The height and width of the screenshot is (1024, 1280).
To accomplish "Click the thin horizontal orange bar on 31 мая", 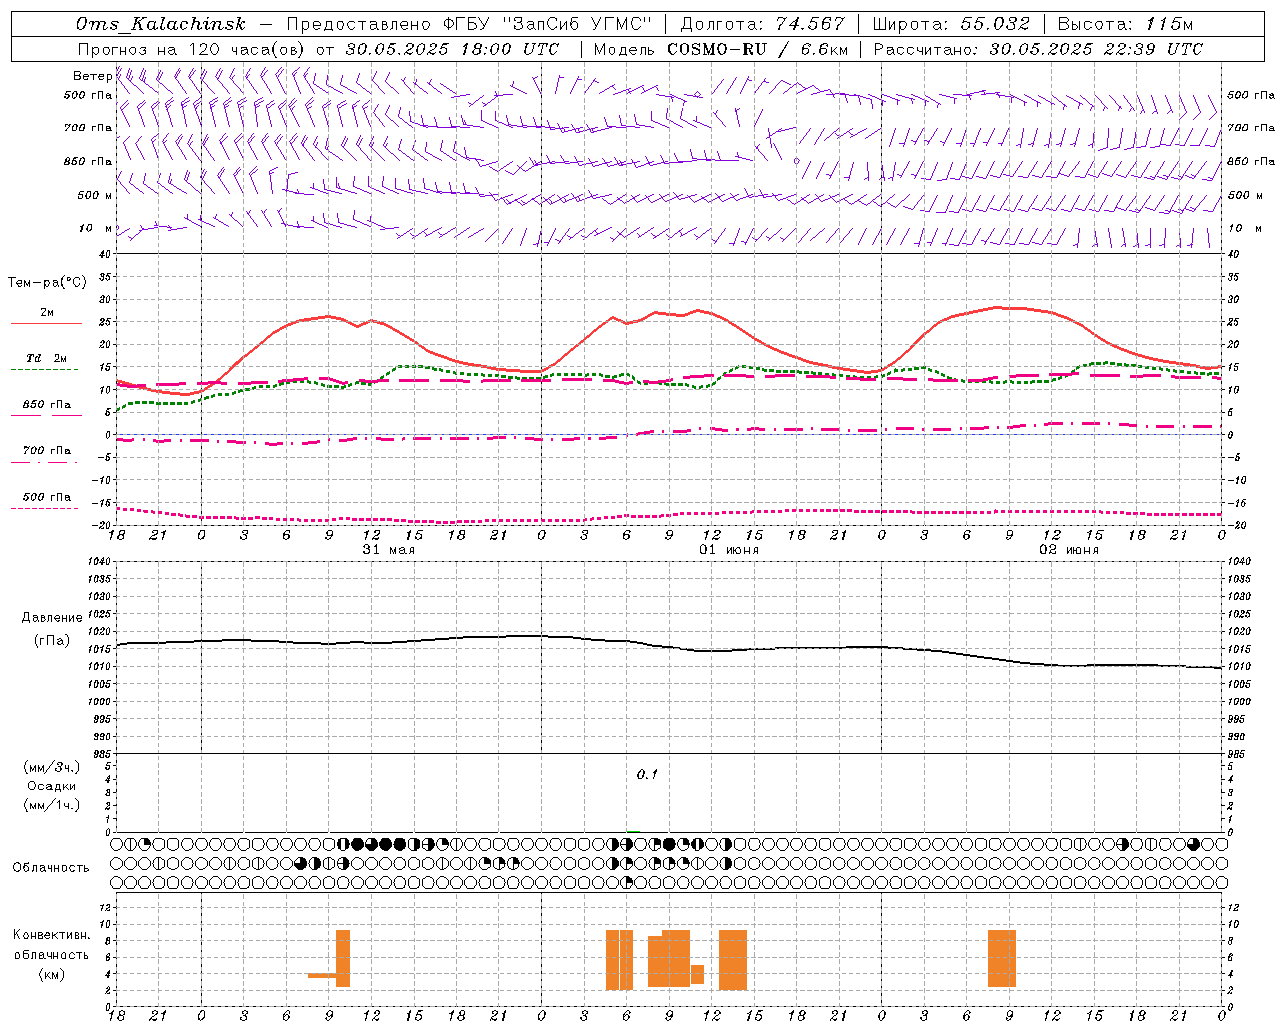I will 322,975.
